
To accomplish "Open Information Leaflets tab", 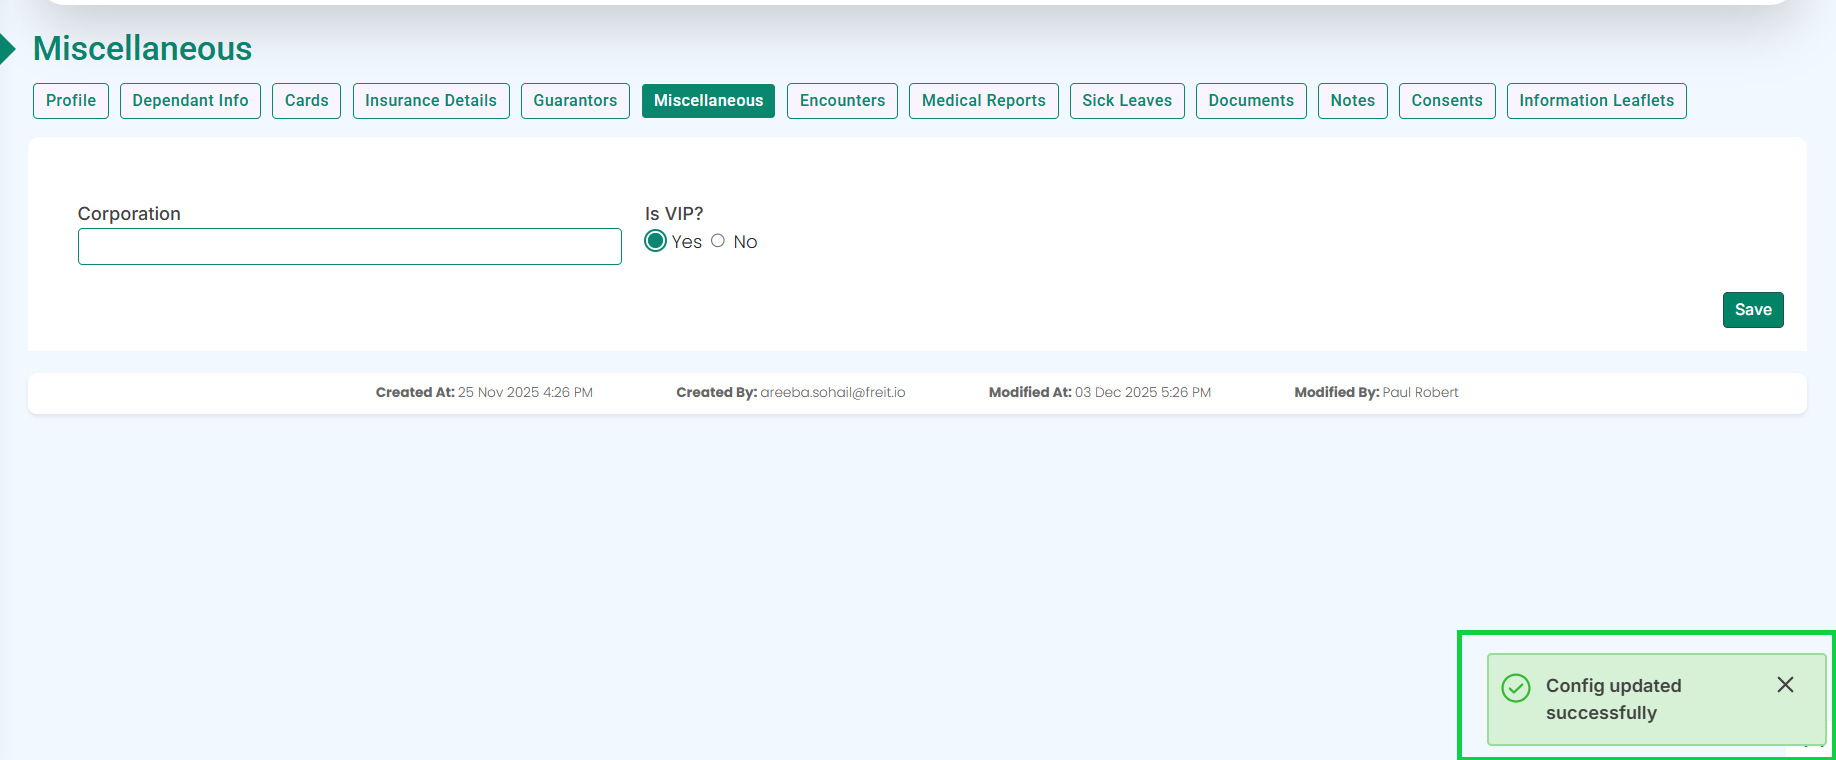I will (1596, 101).
